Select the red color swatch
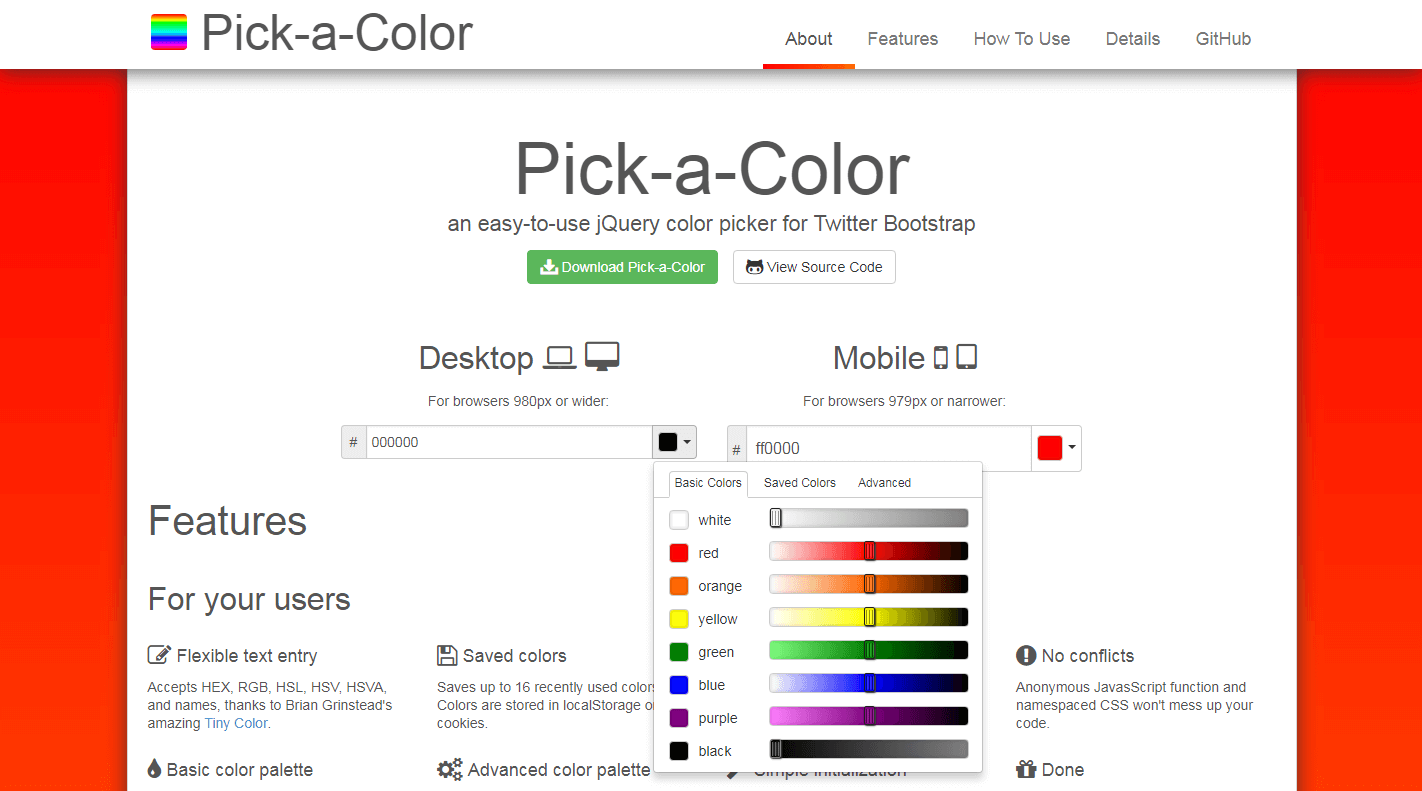This screenshot has width=1422, height=791. (679, 553)
